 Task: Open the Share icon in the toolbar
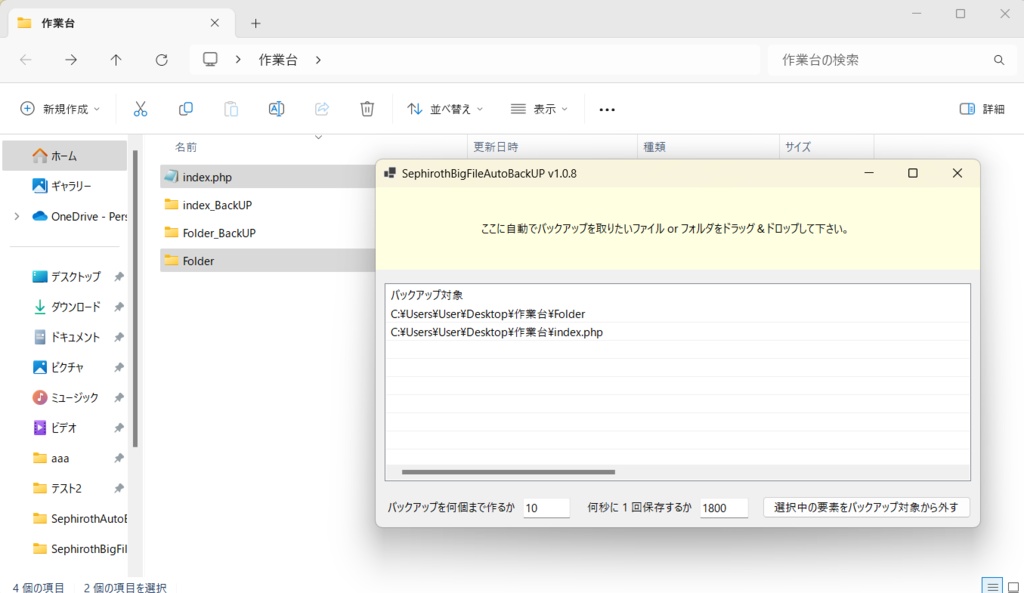pos(322,108)
